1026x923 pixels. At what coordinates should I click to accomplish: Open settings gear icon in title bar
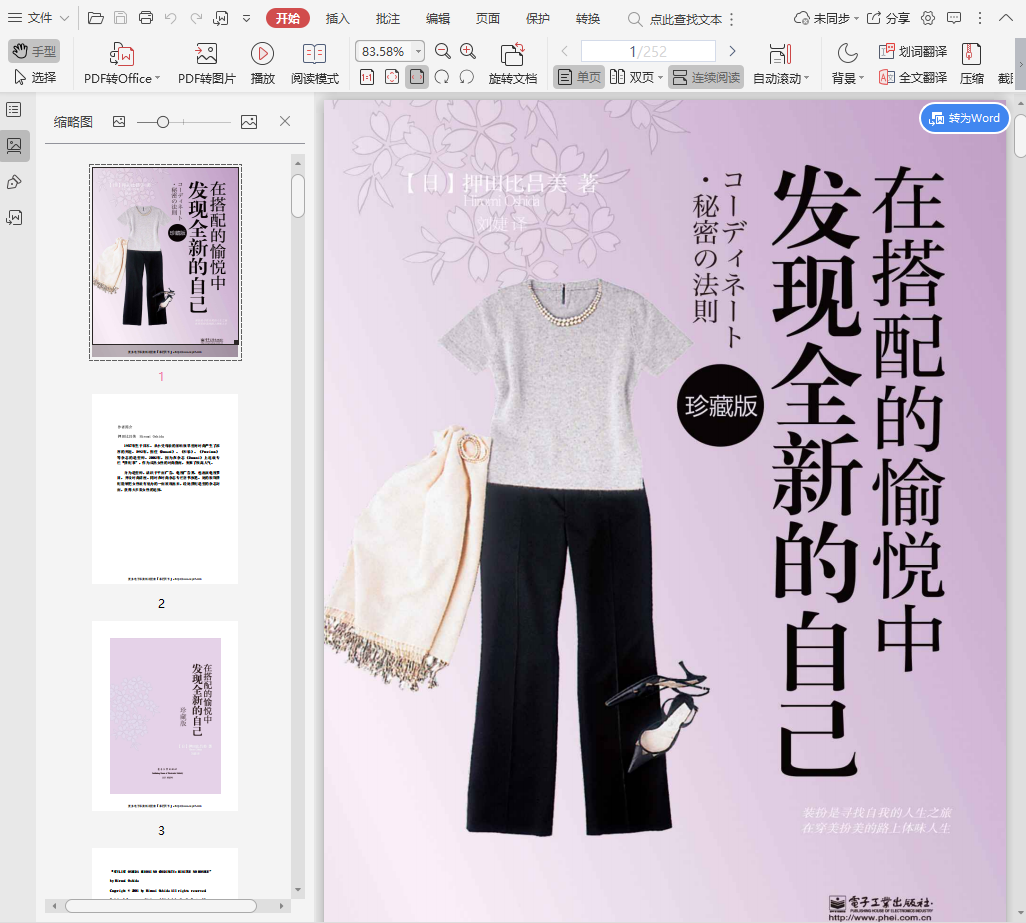(928, 18)
